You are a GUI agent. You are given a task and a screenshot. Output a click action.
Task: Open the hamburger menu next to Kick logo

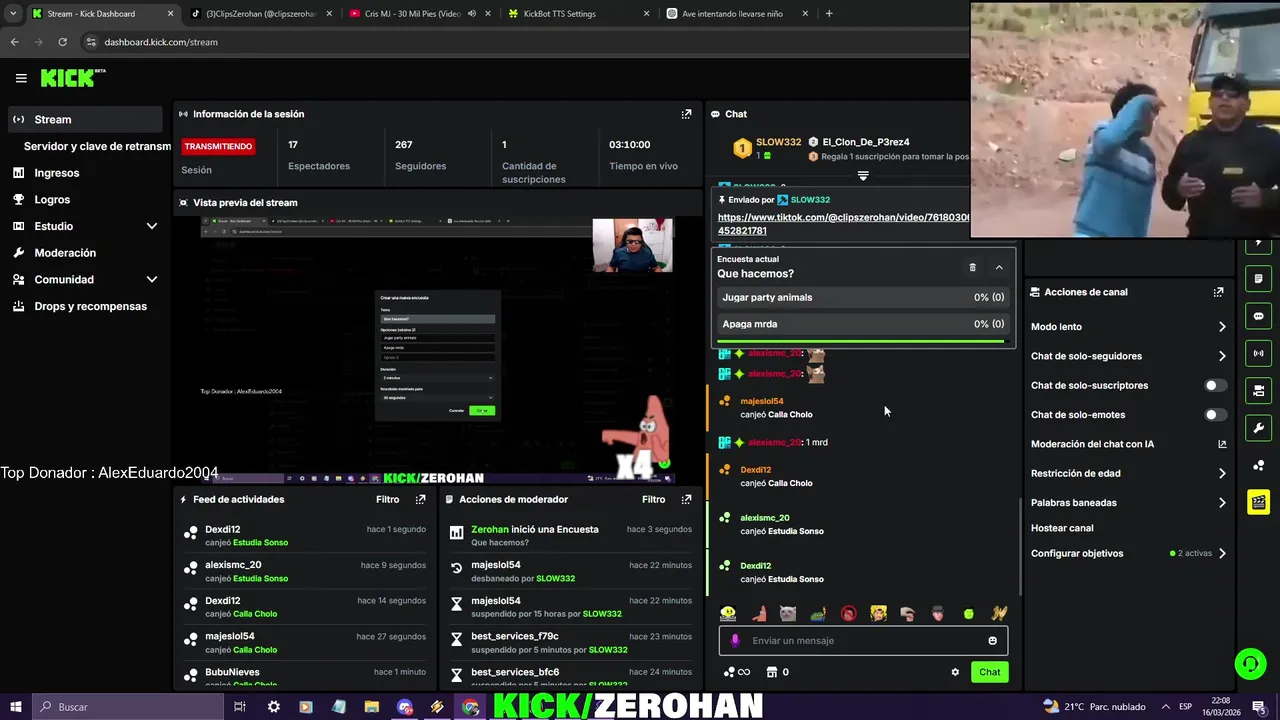pyautogui.click(x=21, y=78)
